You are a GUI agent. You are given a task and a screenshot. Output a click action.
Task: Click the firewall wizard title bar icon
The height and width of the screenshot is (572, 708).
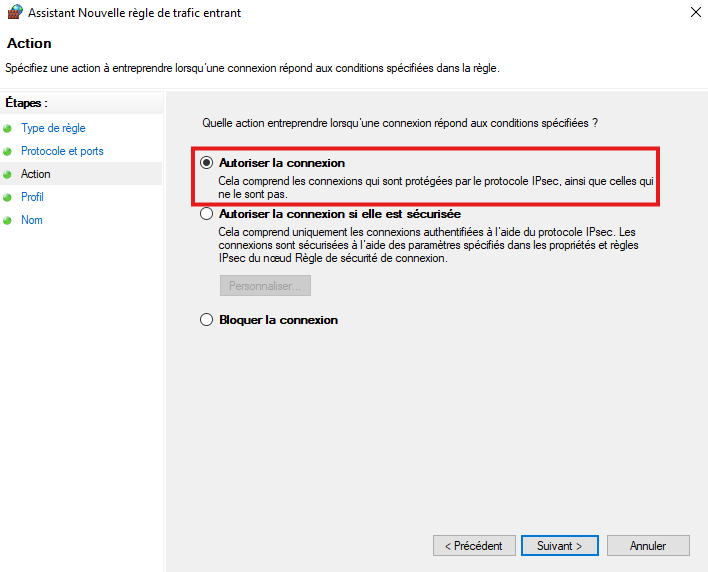pos(13,13)
